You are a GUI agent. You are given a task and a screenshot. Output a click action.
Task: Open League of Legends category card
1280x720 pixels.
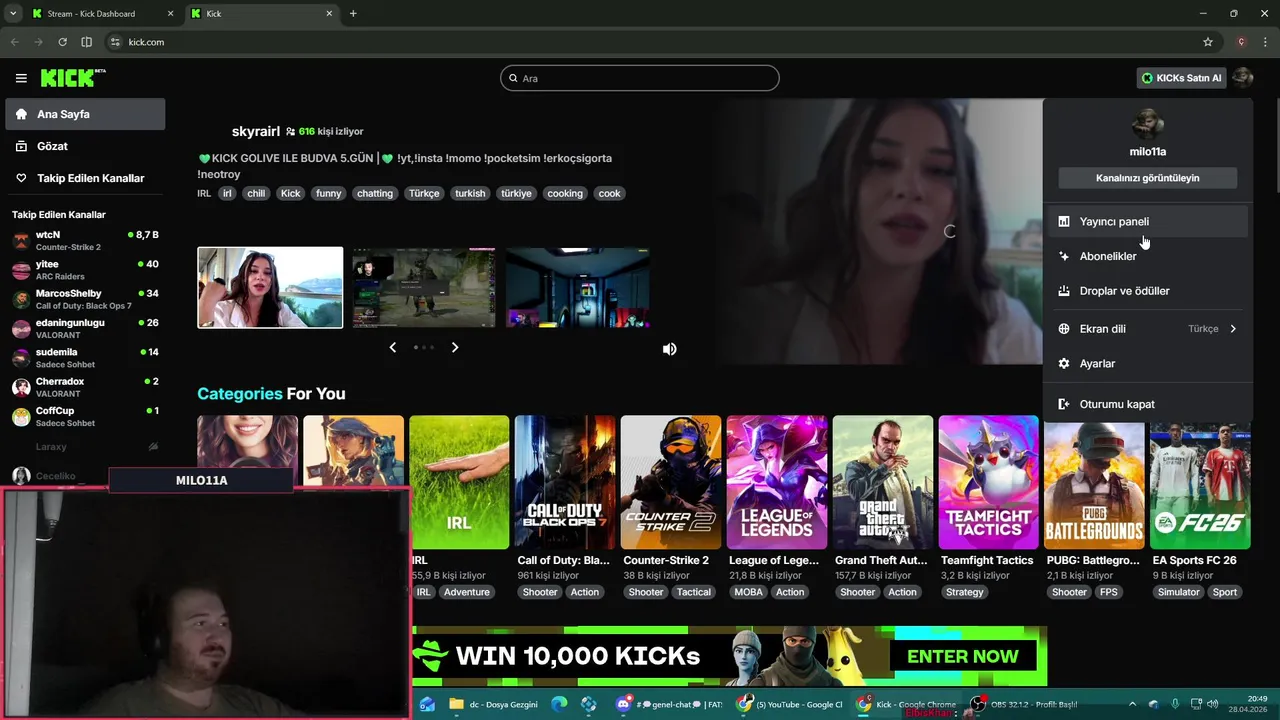[x=777, y=483]
